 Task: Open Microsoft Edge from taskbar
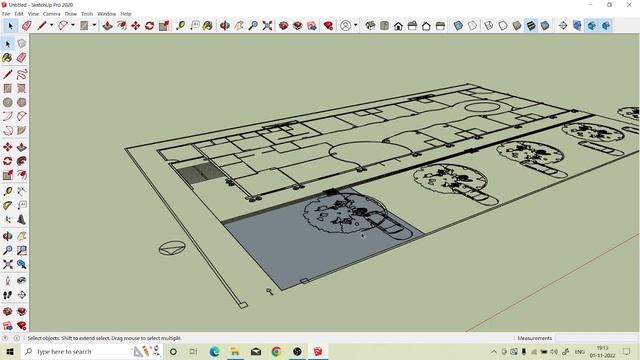point(214,351)
